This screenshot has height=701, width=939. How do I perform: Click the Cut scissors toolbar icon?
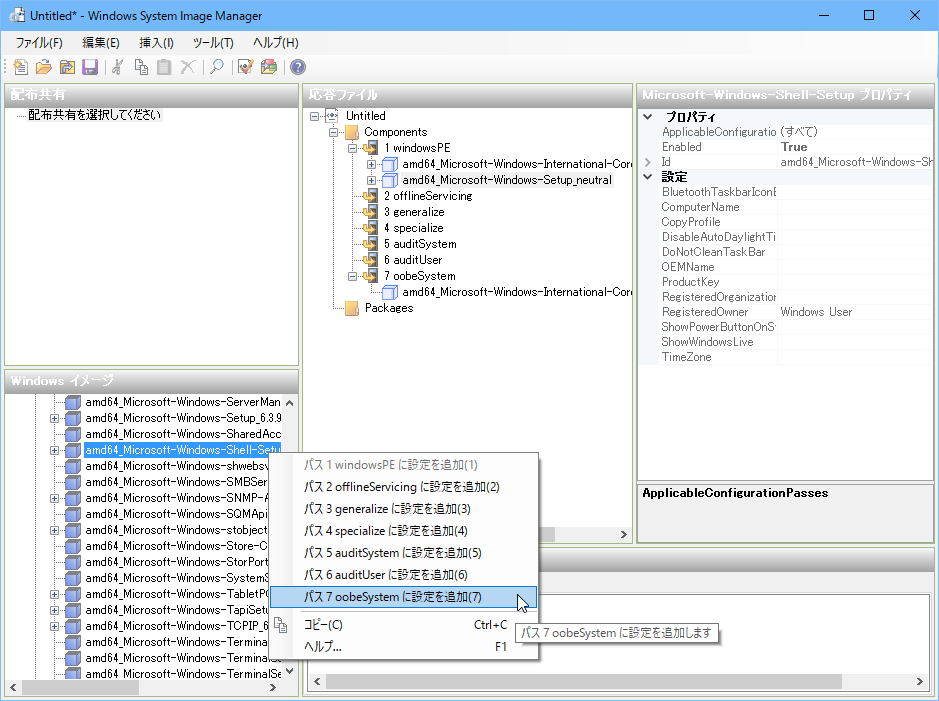pyautogui.click(x=117, y=67)
